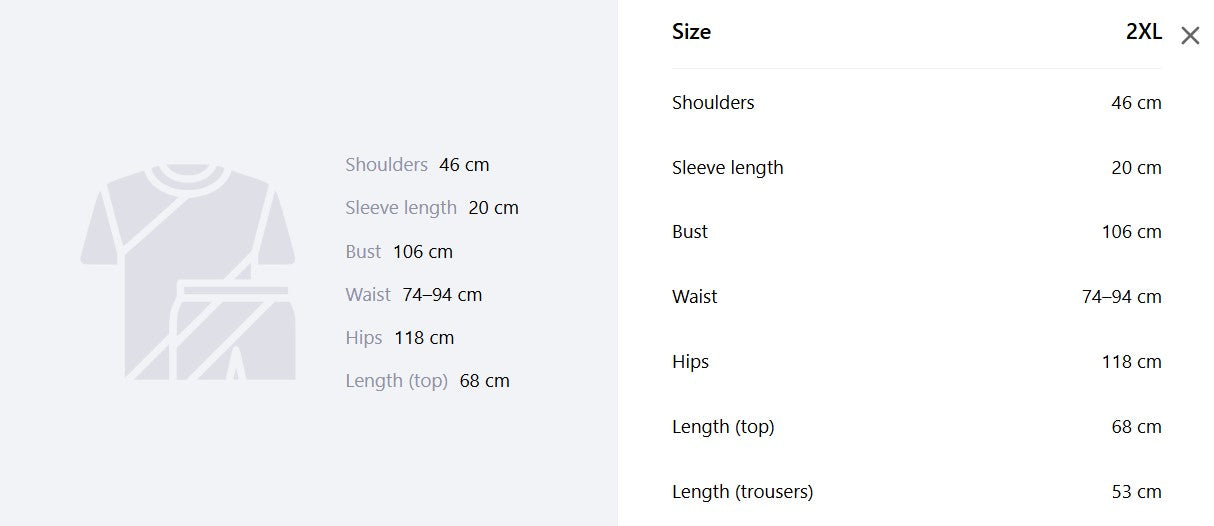
Task: Click Length (top) label beside illustration
Action: point(396,381)
